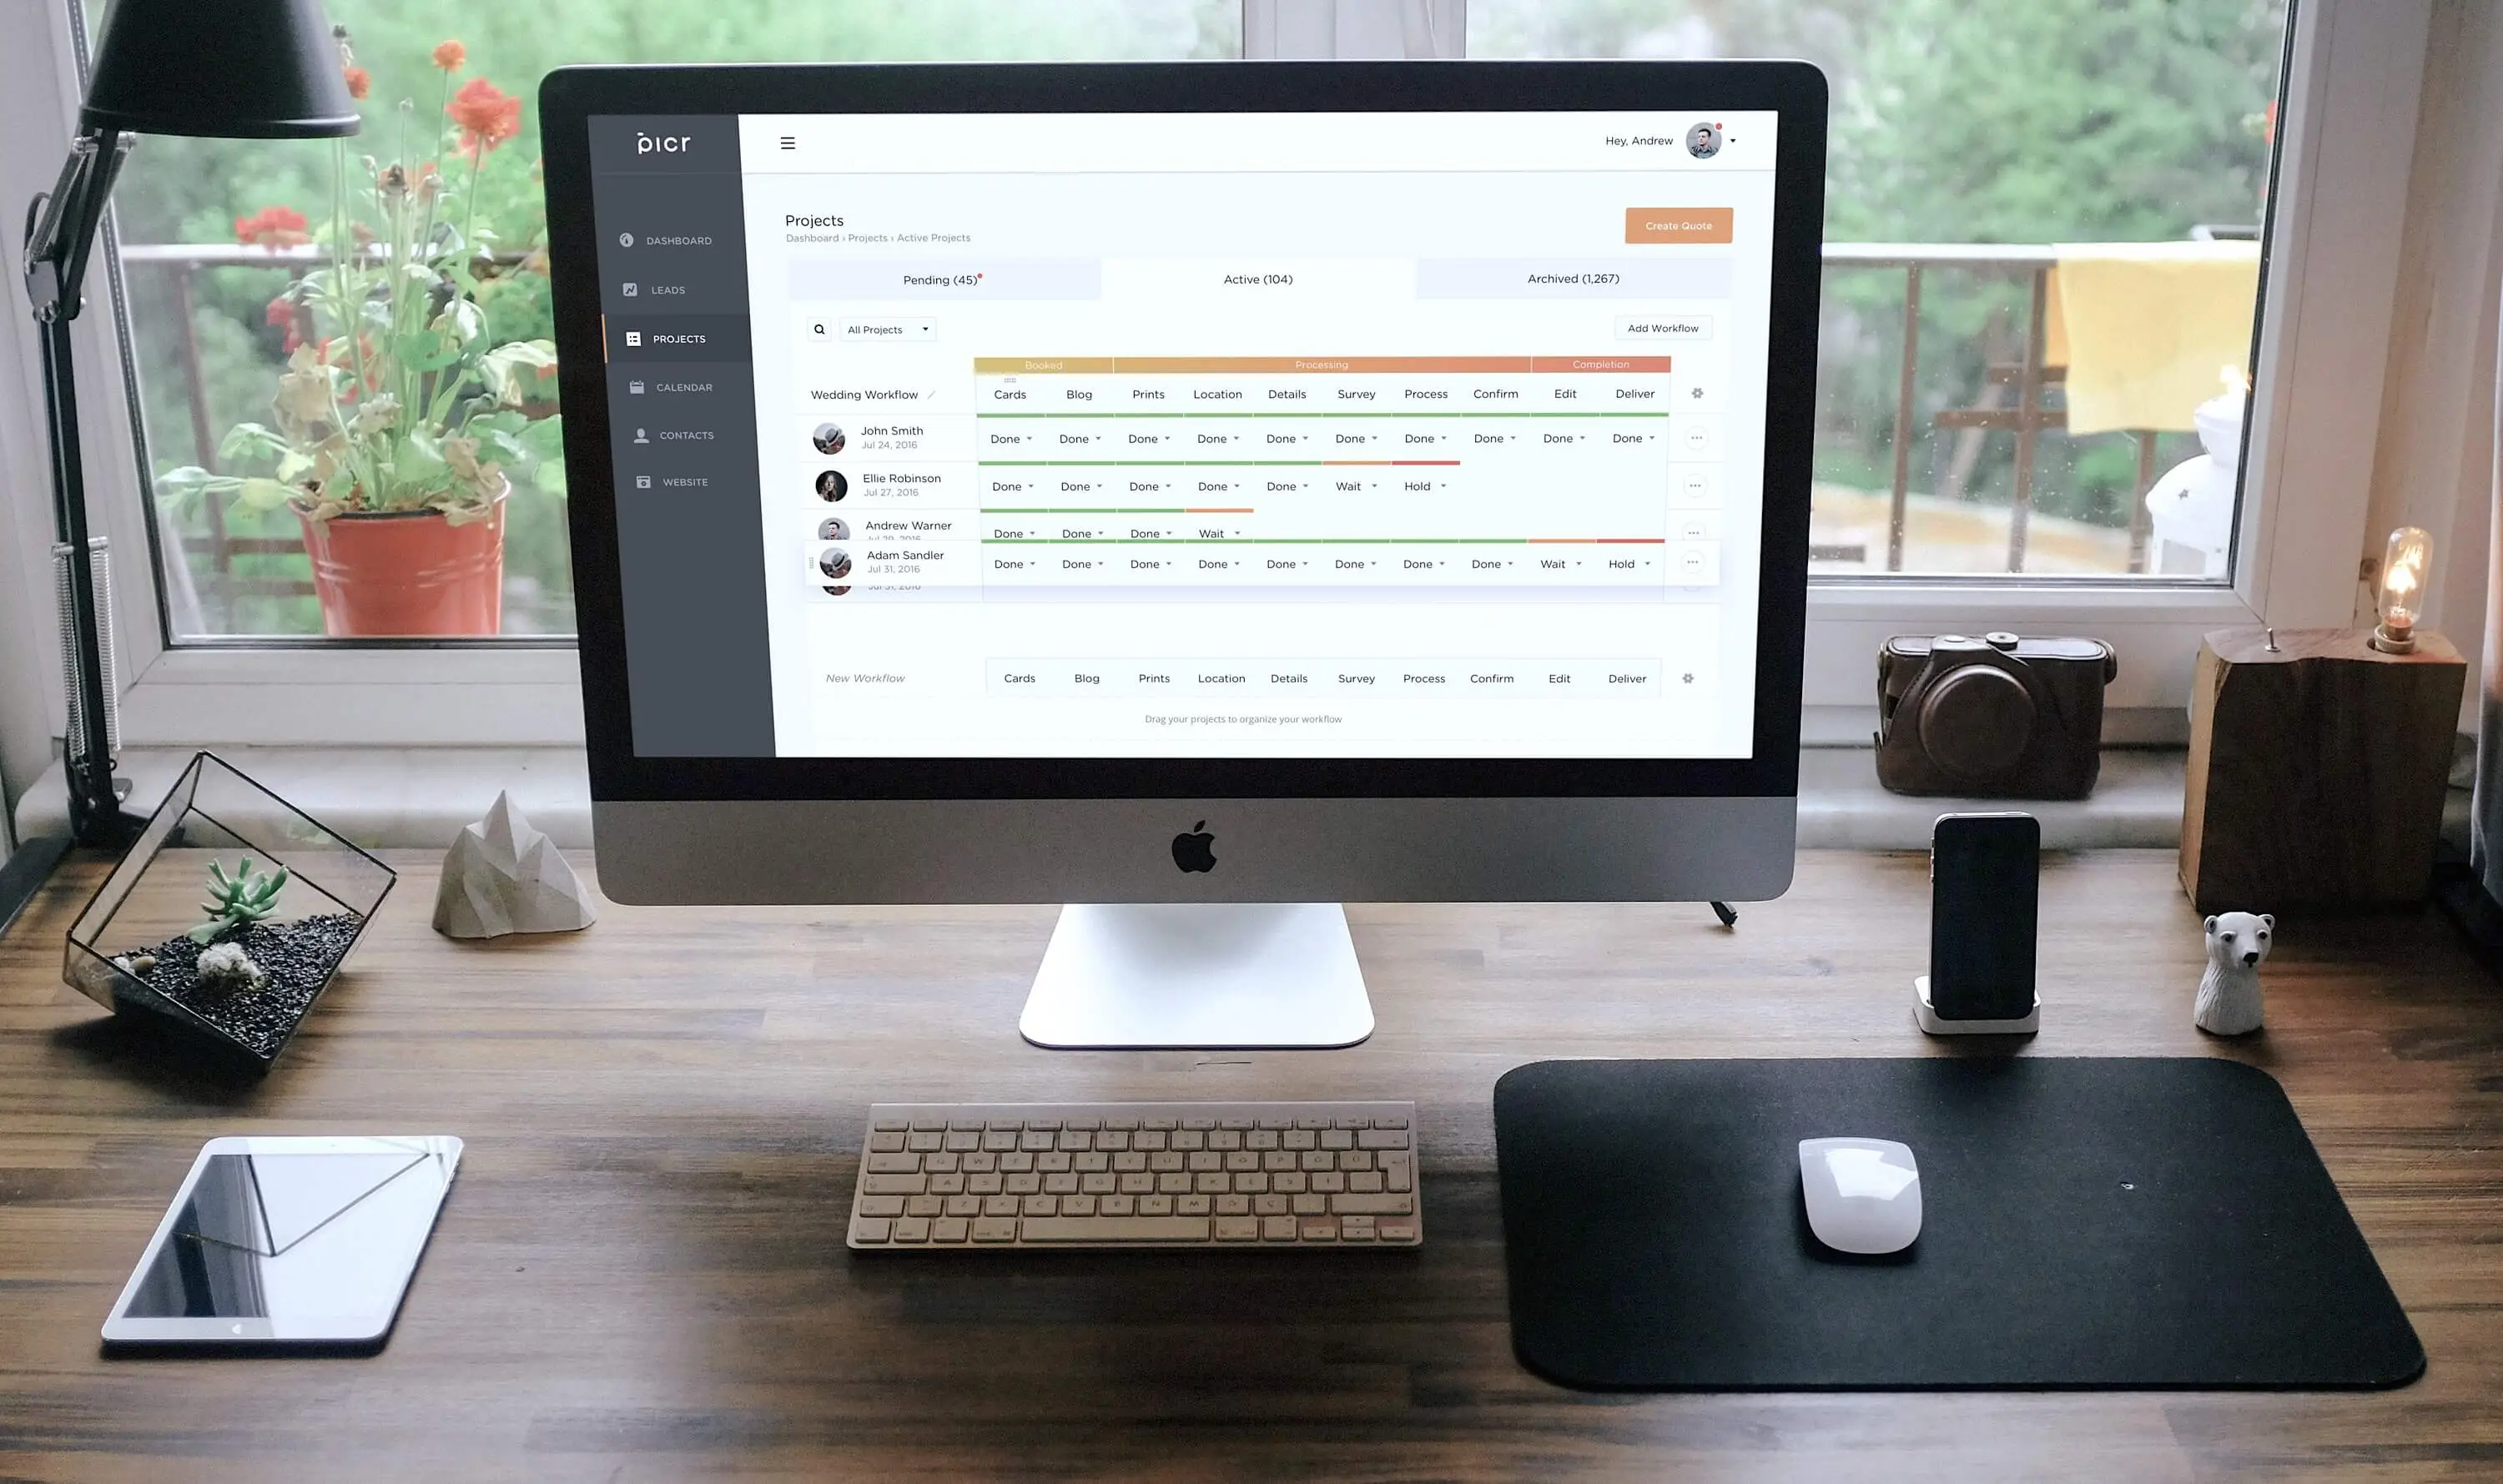Click the Website sidebar icon
Viewport: 2503px width, 1484px height.
click(634, 482)
